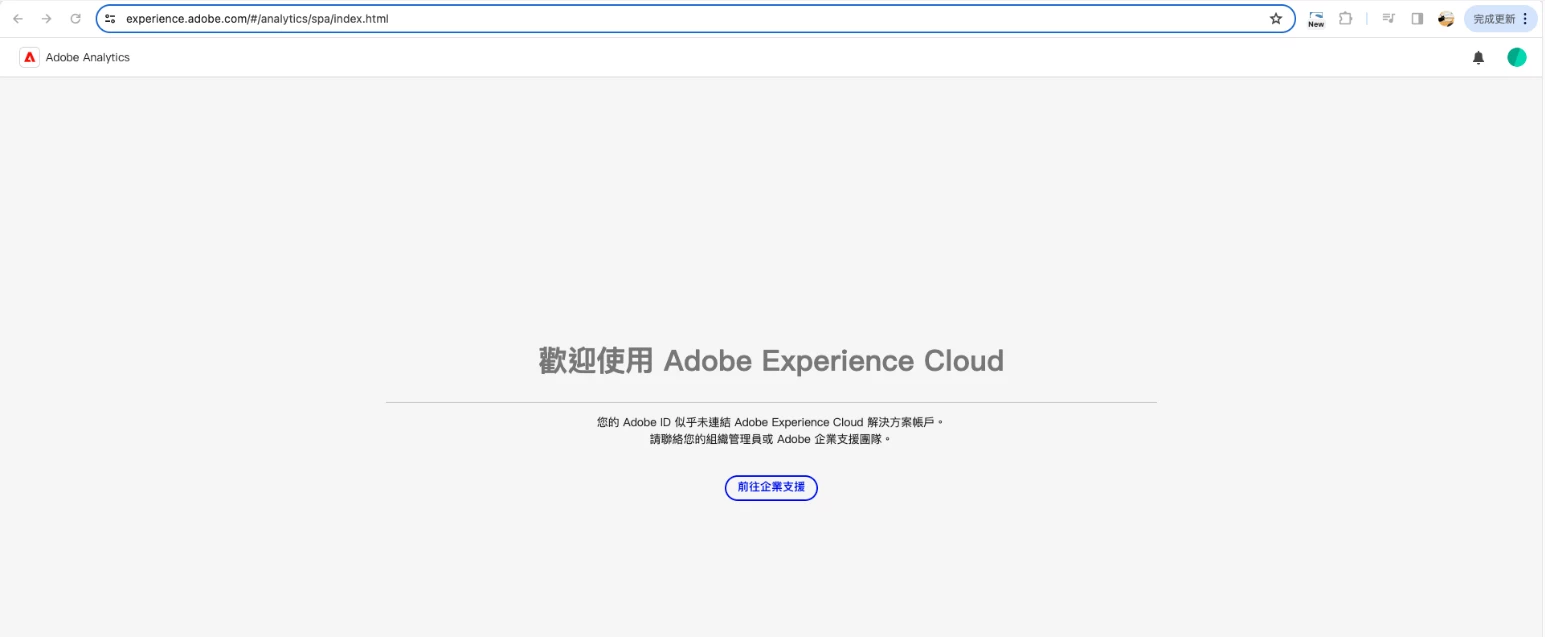Open the notifications bell

(1478, 58)
